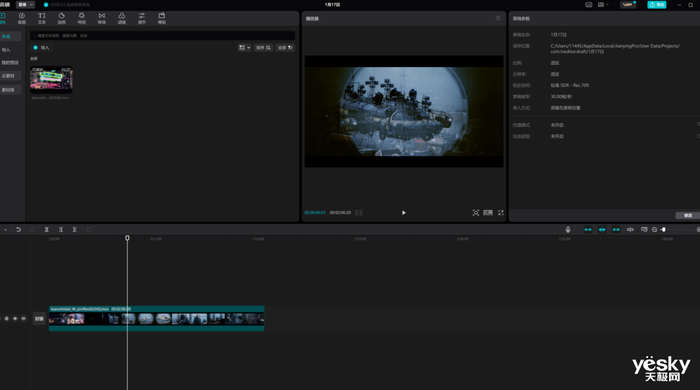Toggle the preview axis

[x=630, y=230]
